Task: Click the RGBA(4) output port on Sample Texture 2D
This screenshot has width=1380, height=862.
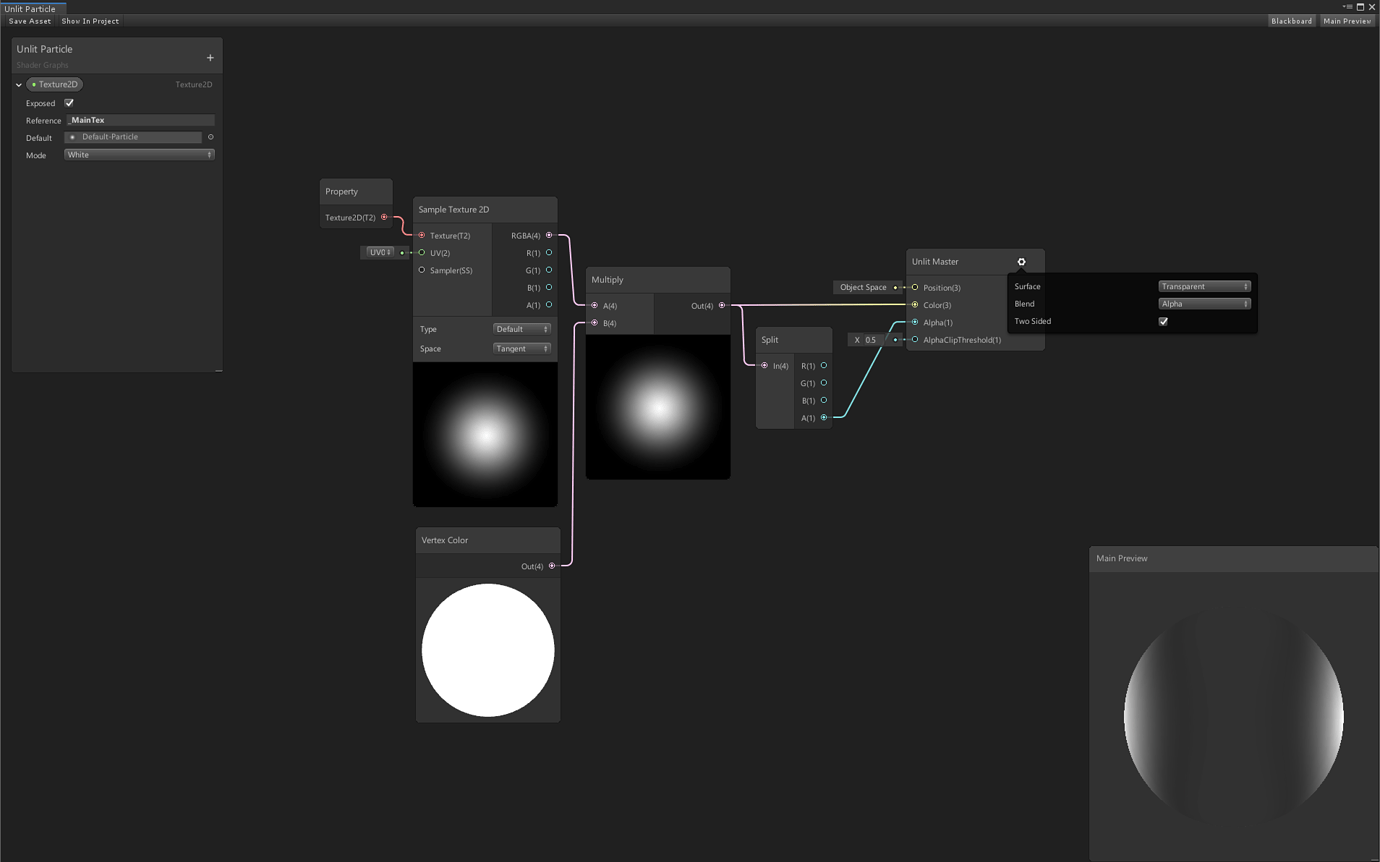Action: pos(549,235)
